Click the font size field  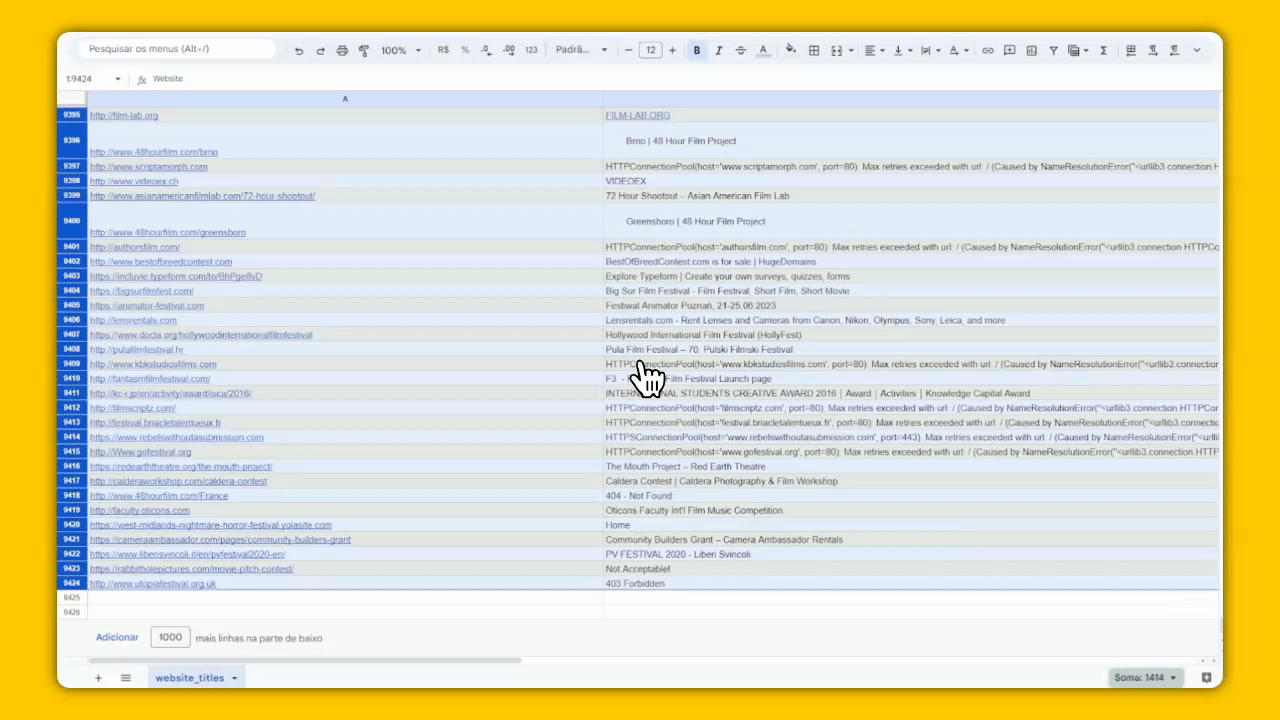pos(651,50)
